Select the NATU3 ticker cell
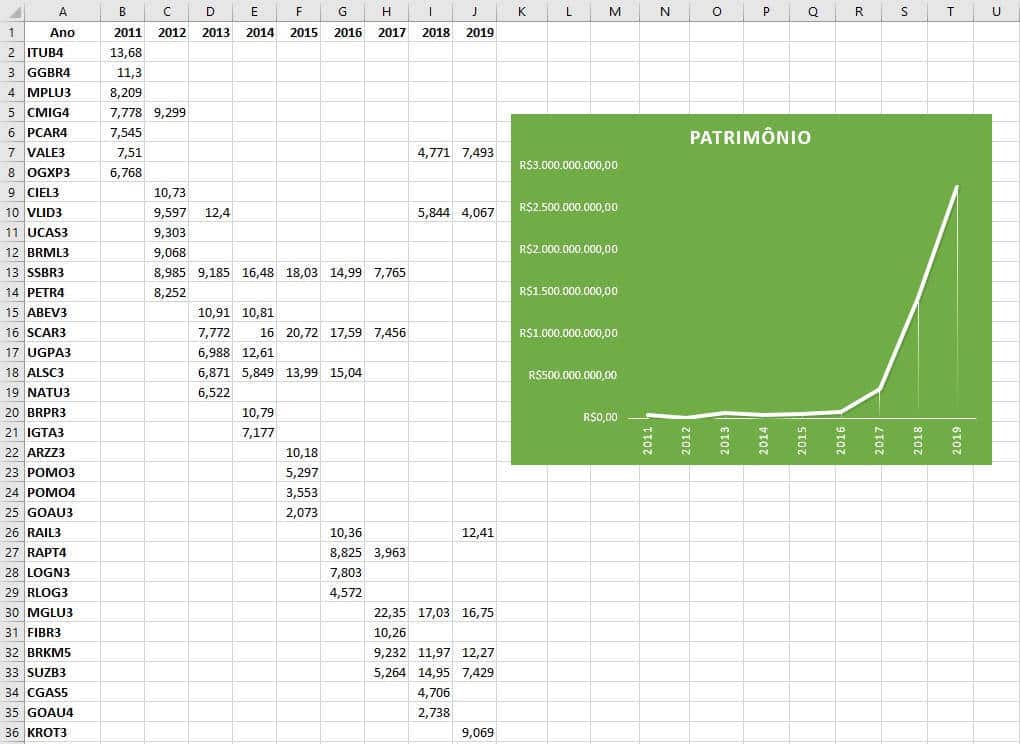The height and width of the screenshot is (744, 1020). (62, 393)
